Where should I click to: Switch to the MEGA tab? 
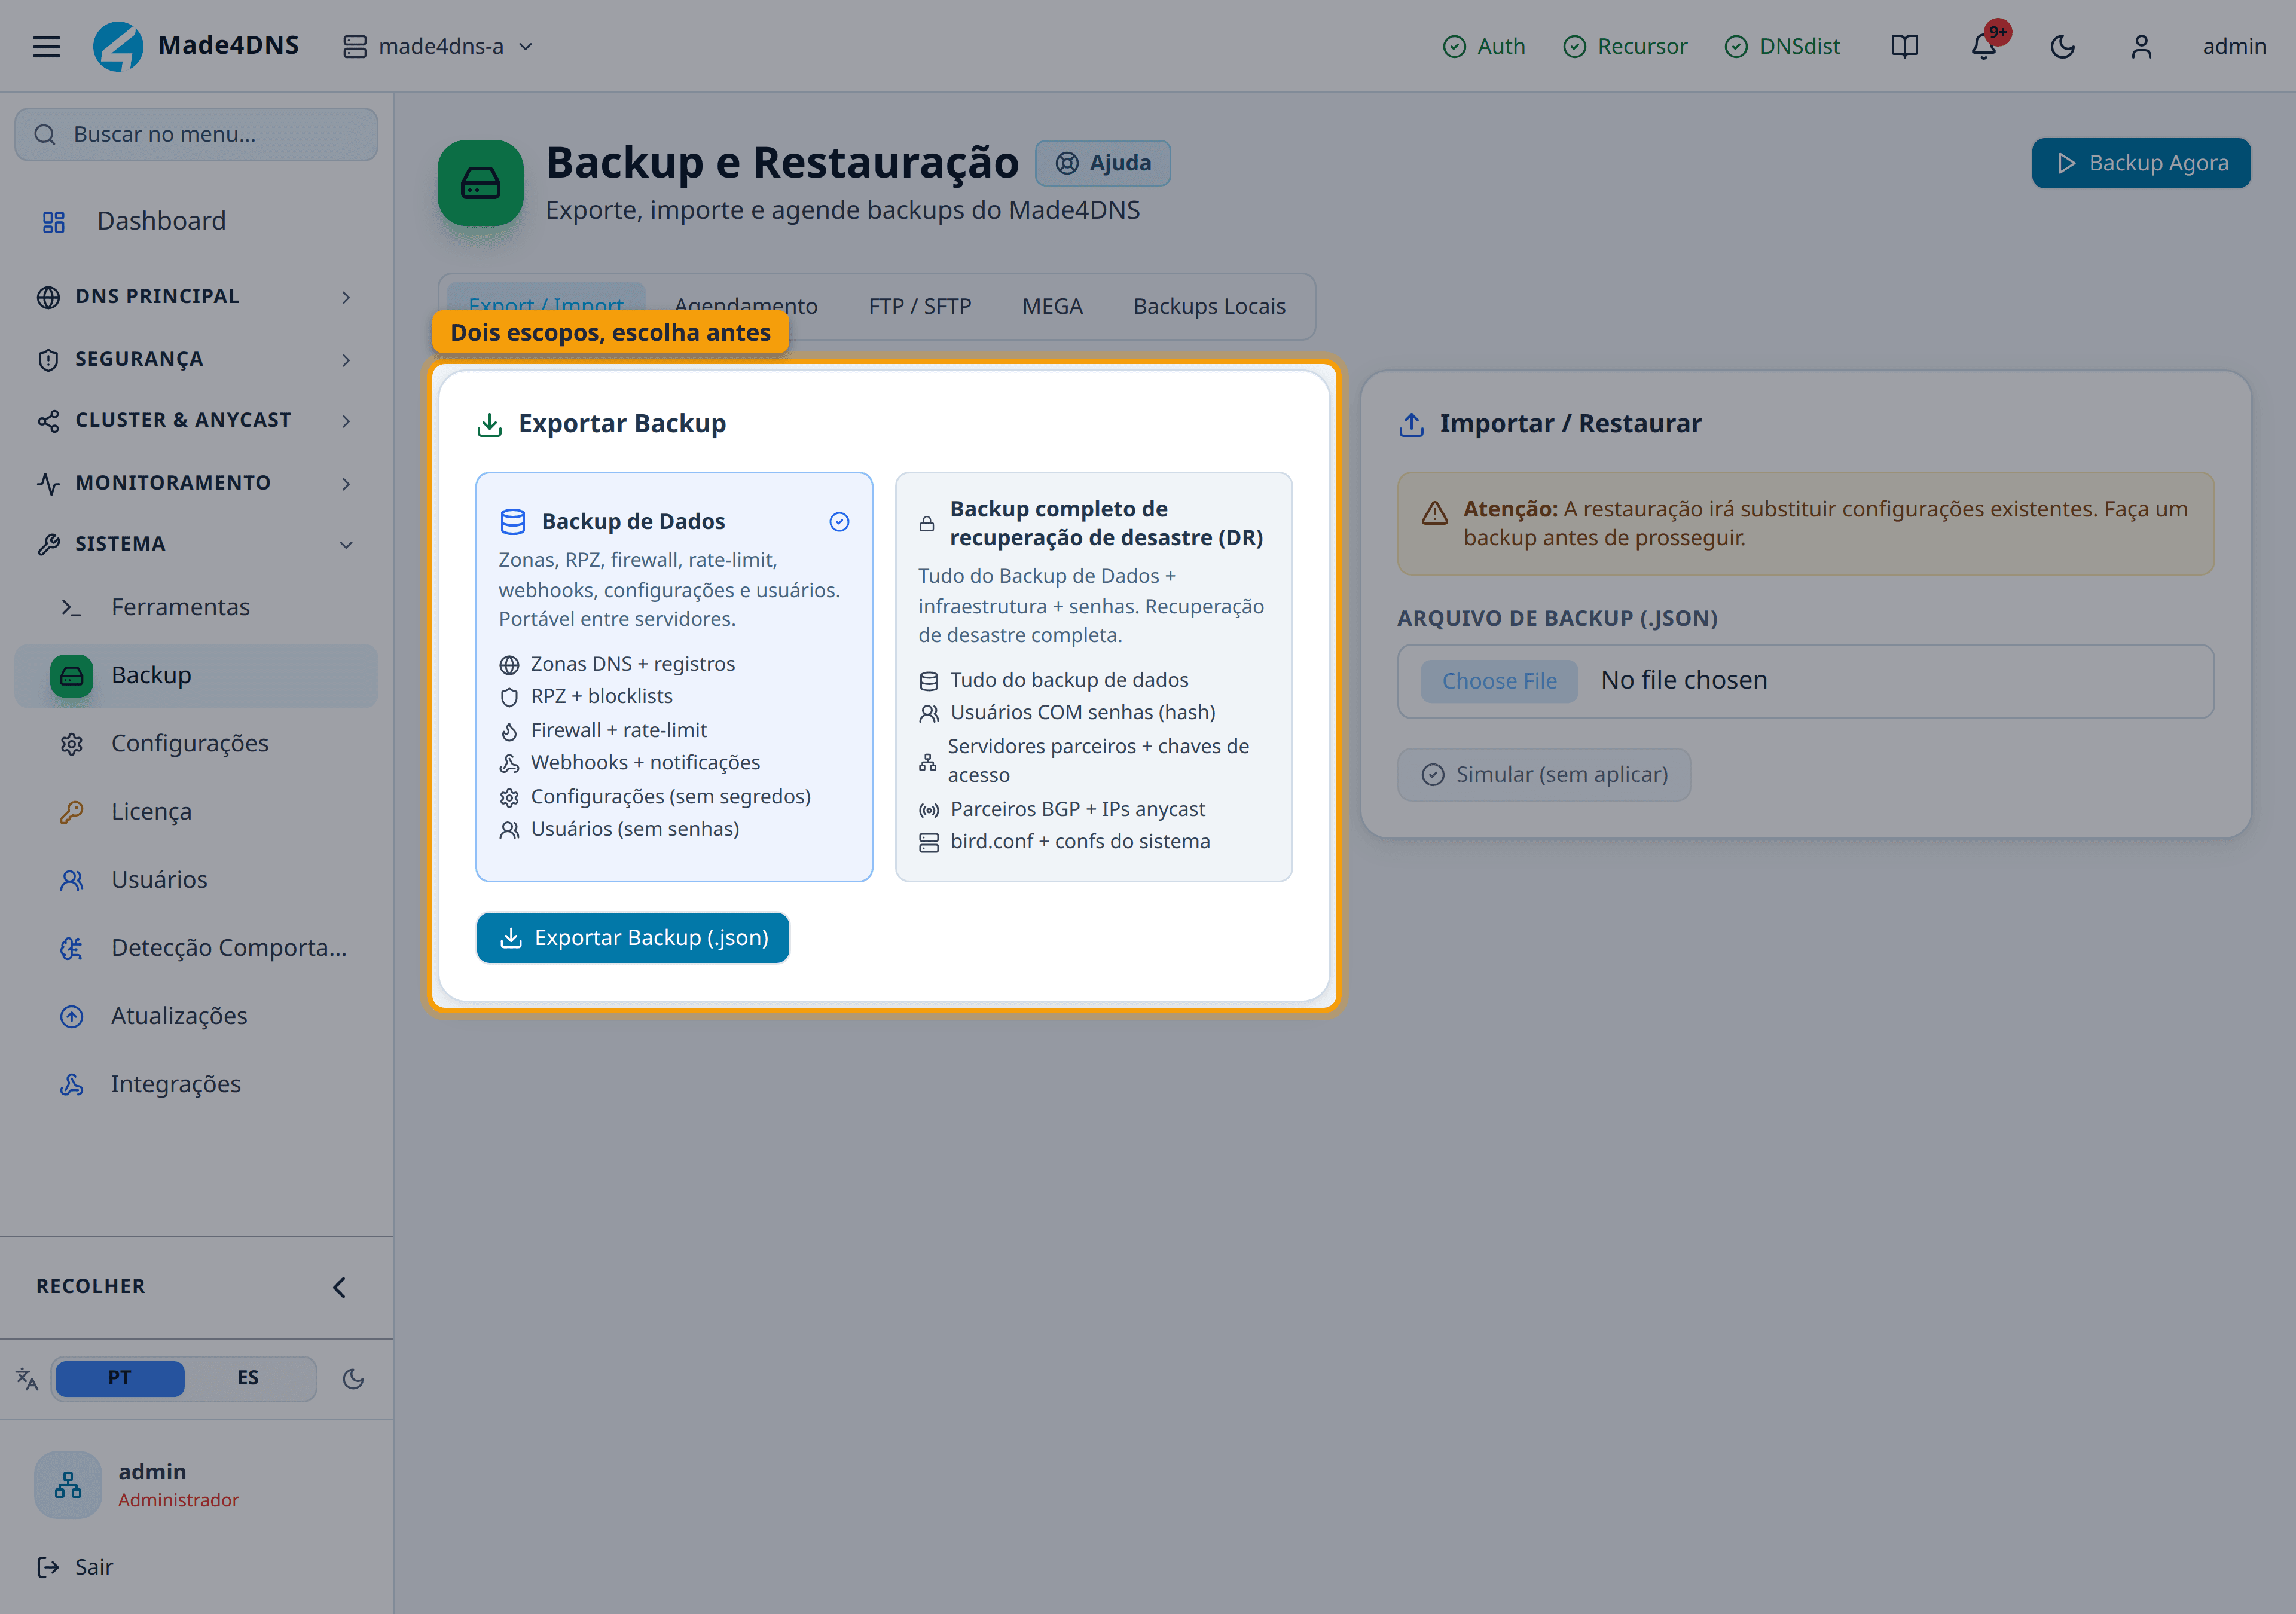click(1052, 306)
